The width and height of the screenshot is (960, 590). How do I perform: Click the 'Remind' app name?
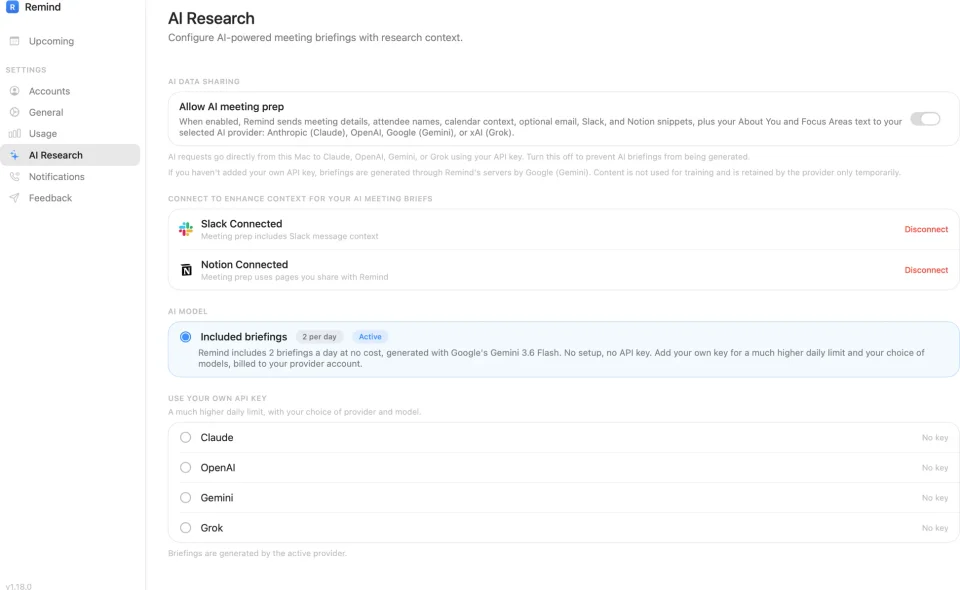(43, 7)
